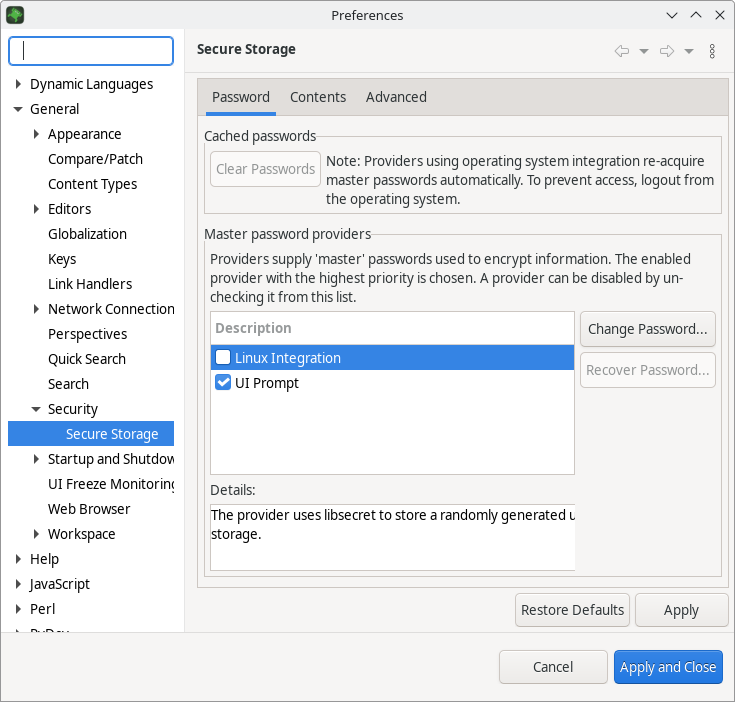Screen dimensions: 735x702
Task: Enable the Linux Integration checkbox
Action: click(x=223, y=358)
